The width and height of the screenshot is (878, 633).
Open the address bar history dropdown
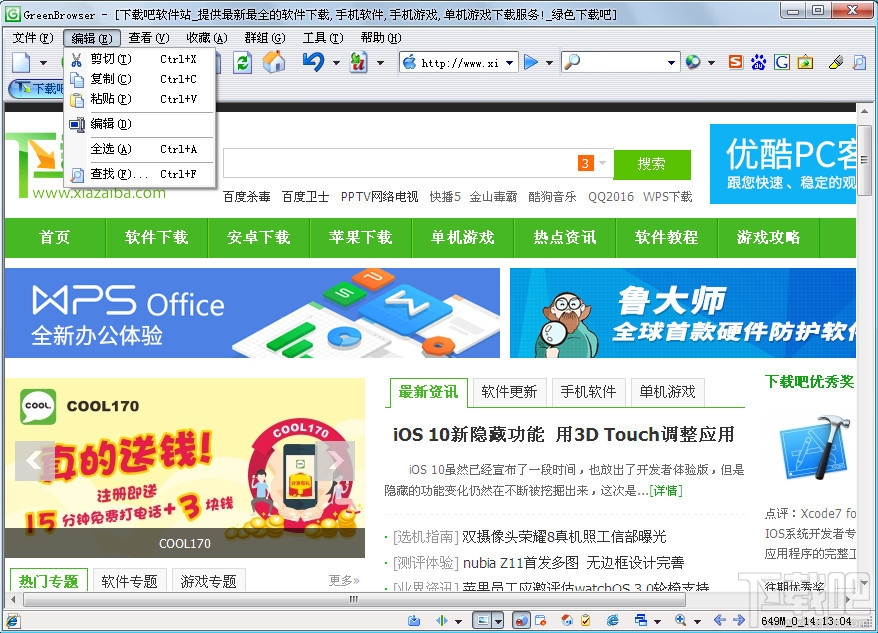(510, 62)
